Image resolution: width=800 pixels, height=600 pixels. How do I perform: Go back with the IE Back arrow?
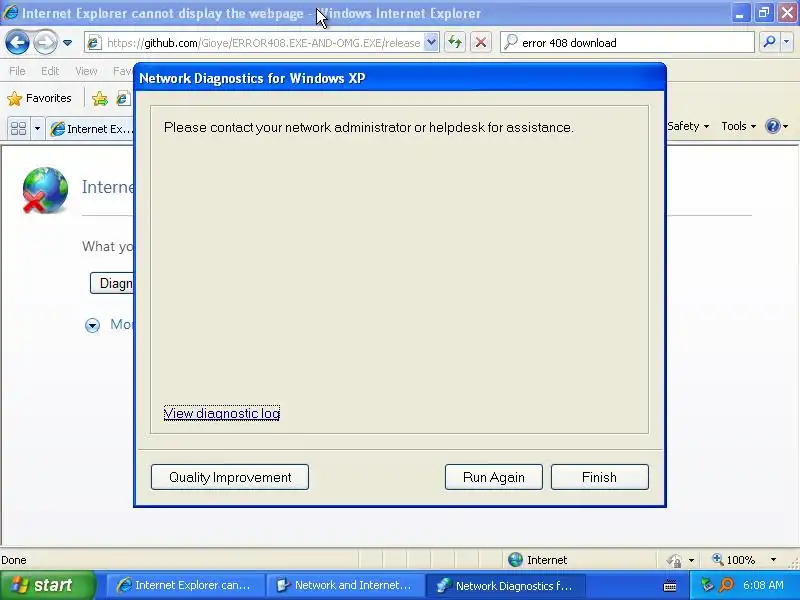pos(17,43)
